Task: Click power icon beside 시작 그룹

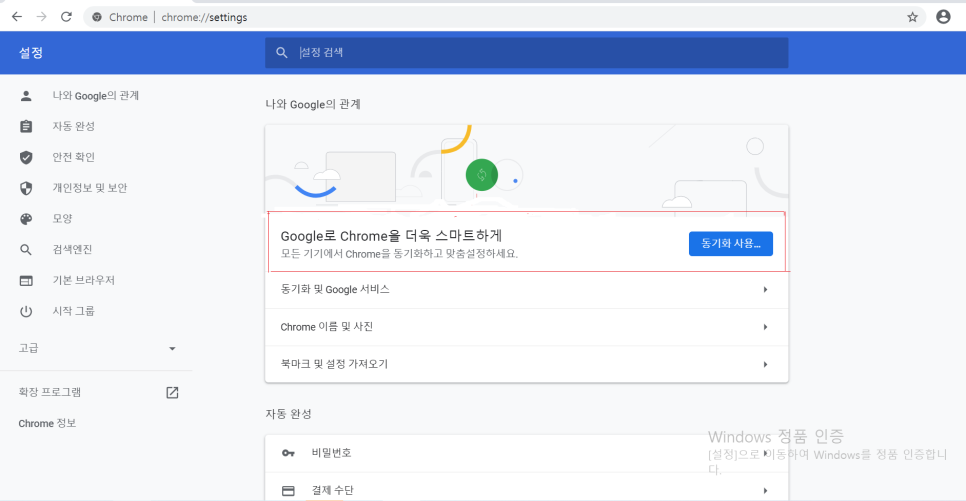Action: [x=26, y=311]
